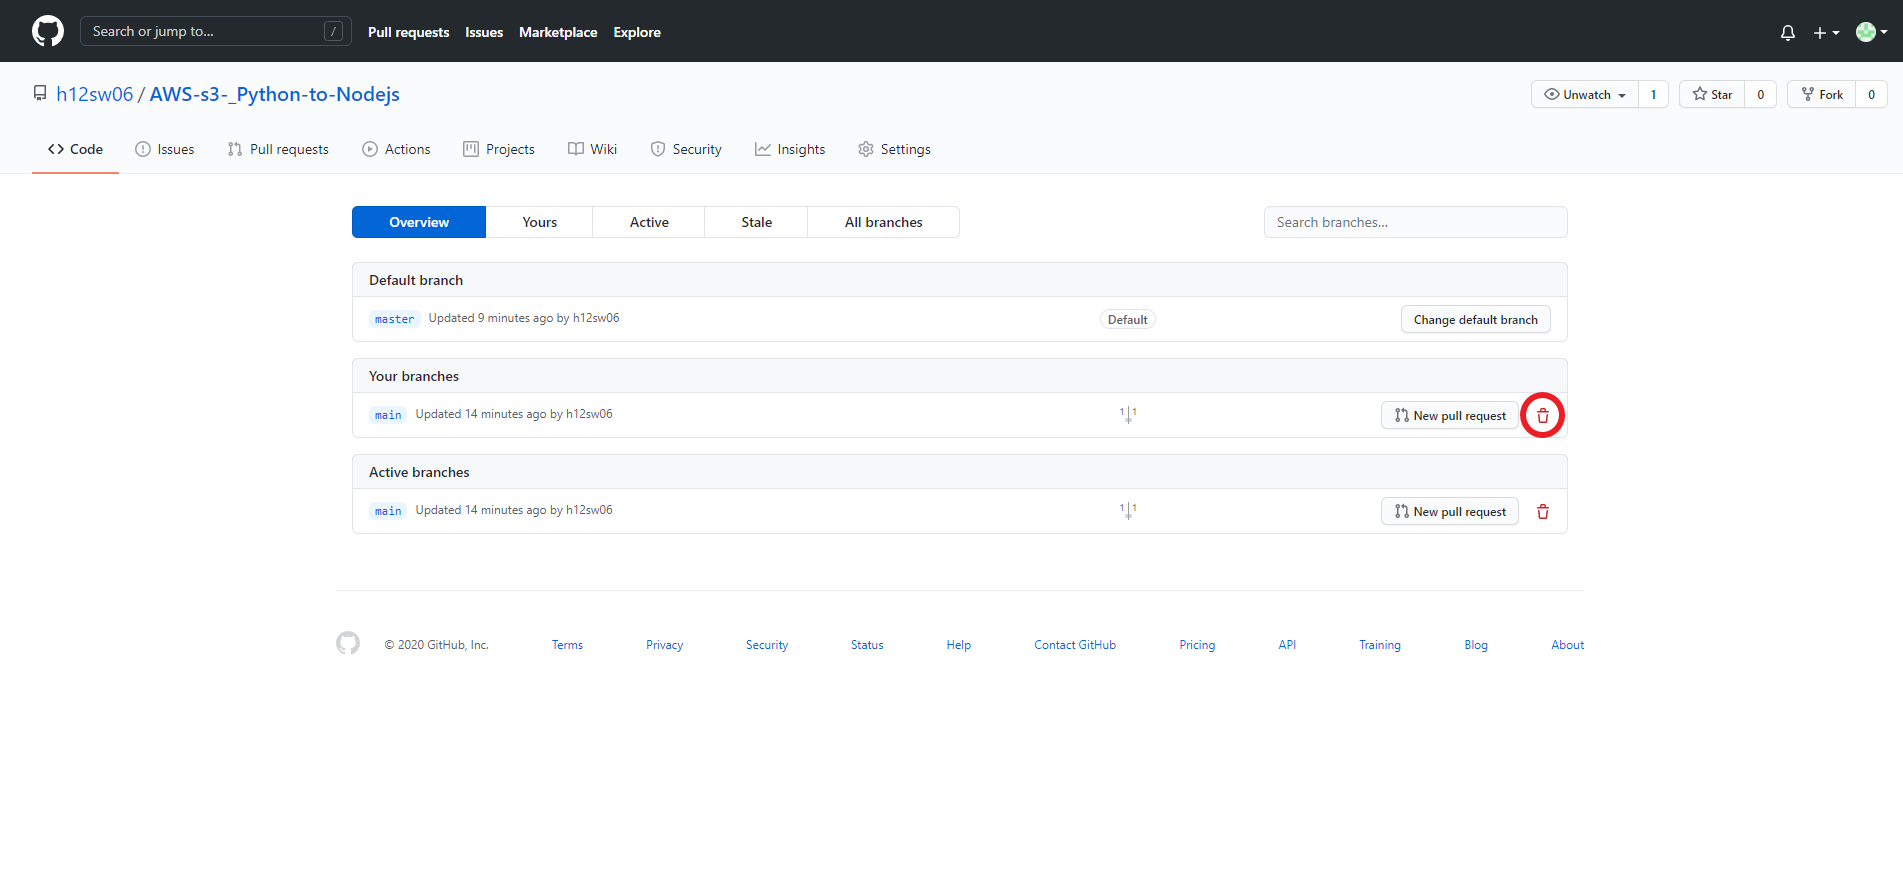Open the Training footer link
This screenshot has height=887, width=1903.
[x=1380, y=645]
